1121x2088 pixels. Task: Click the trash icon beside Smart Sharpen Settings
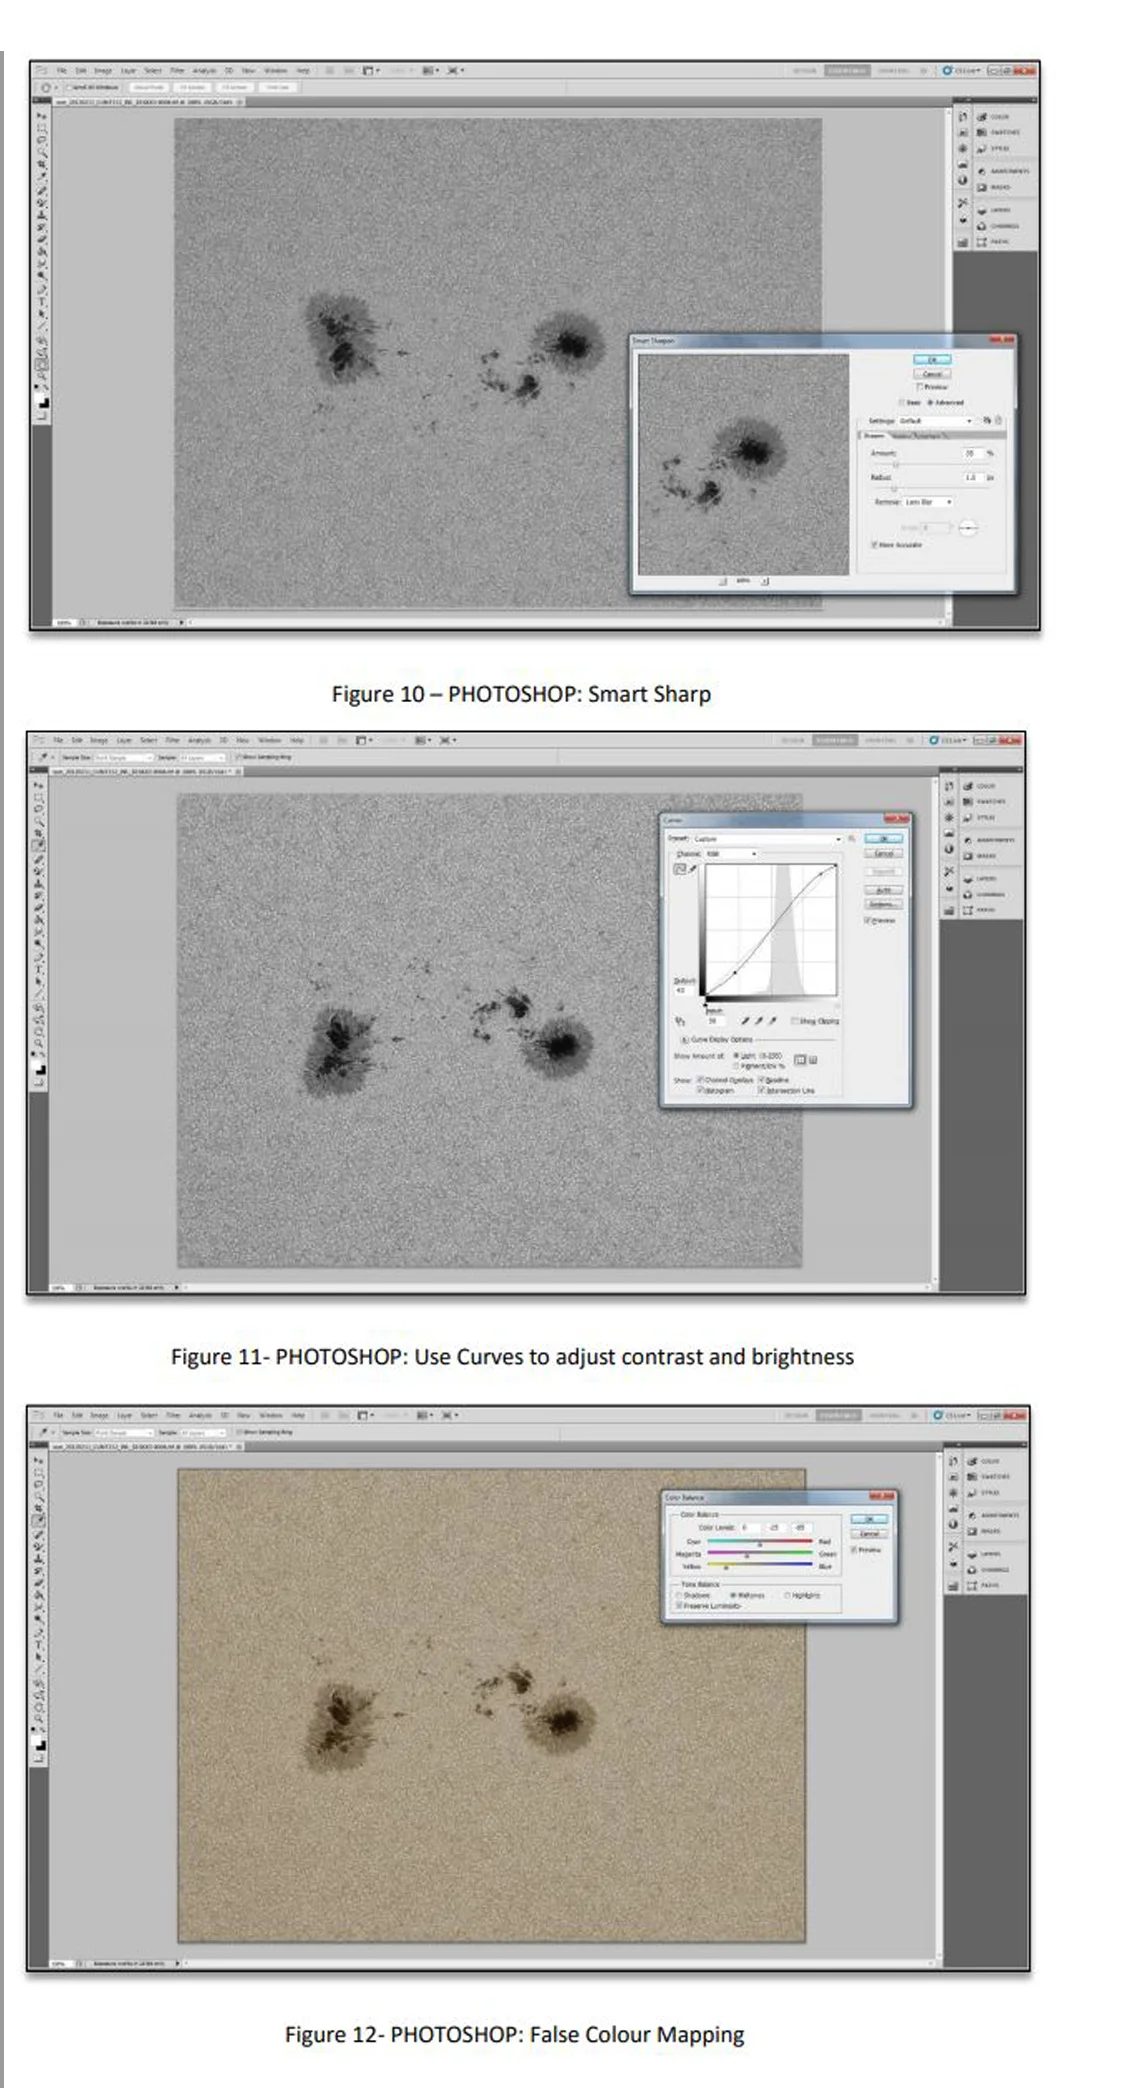pyautogui.click(x=998, y=421)
